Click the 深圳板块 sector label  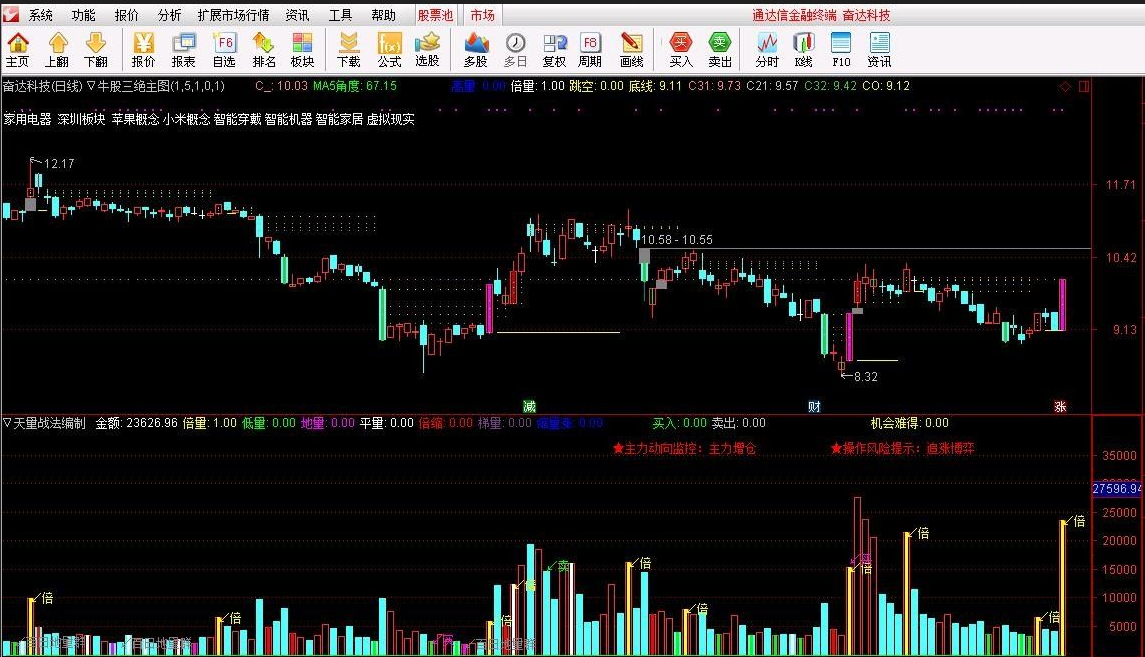81,119
